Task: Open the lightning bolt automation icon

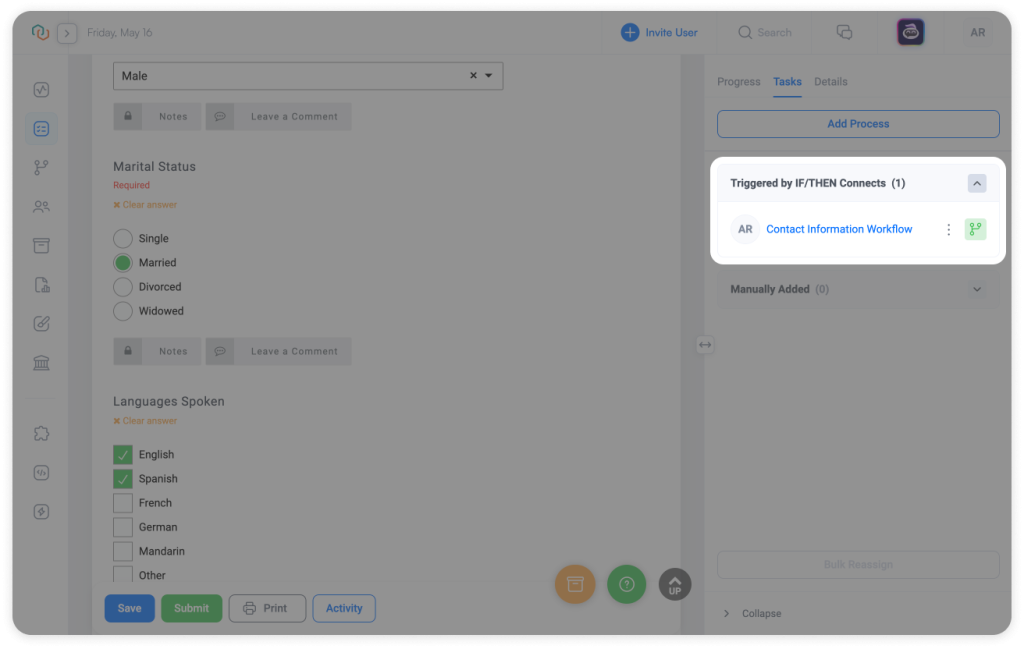Action: pyautogui.click(x=41, y=512)
